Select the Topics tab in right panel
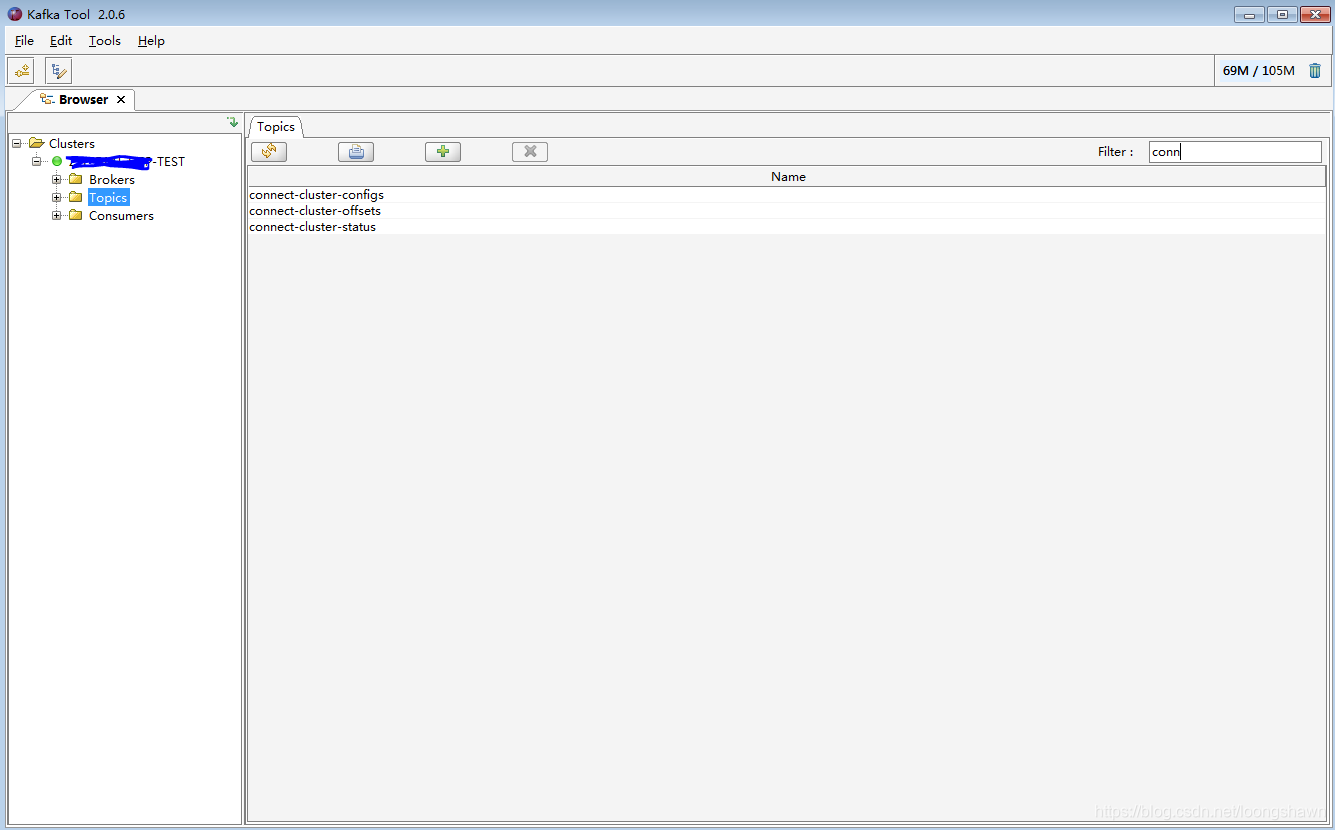Image resolution: width=1335 pixels, height=830 pixels. point(276,127)
